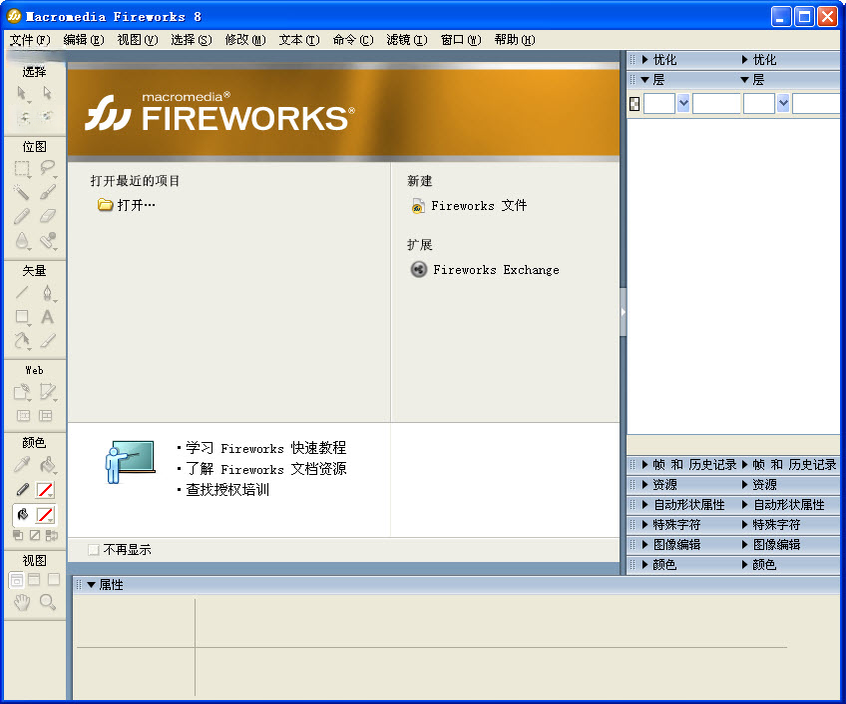Swap stroke and fill colors
The image size is (846, 704).
(52, 535)
